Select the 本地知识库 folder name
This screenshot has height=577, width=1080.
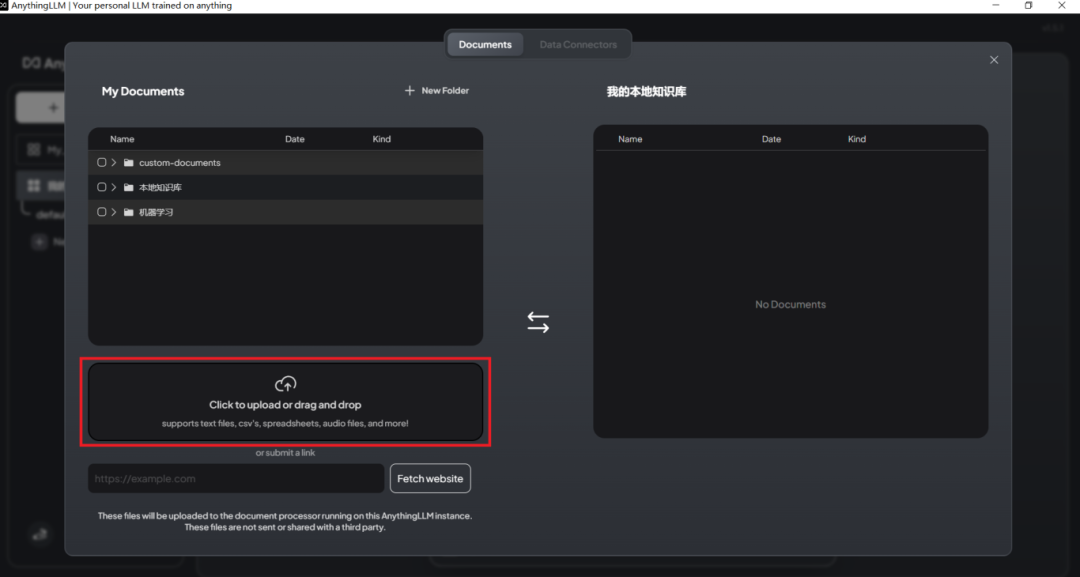click(160, 187)
